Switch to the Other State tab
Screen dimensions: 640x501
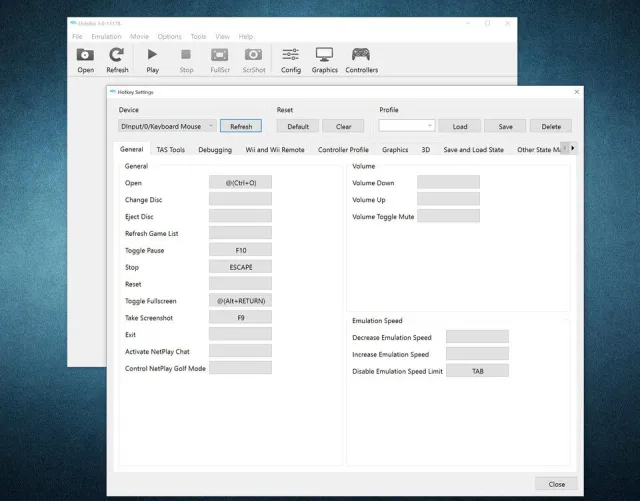pyautogui.click(x=536, y=149)
